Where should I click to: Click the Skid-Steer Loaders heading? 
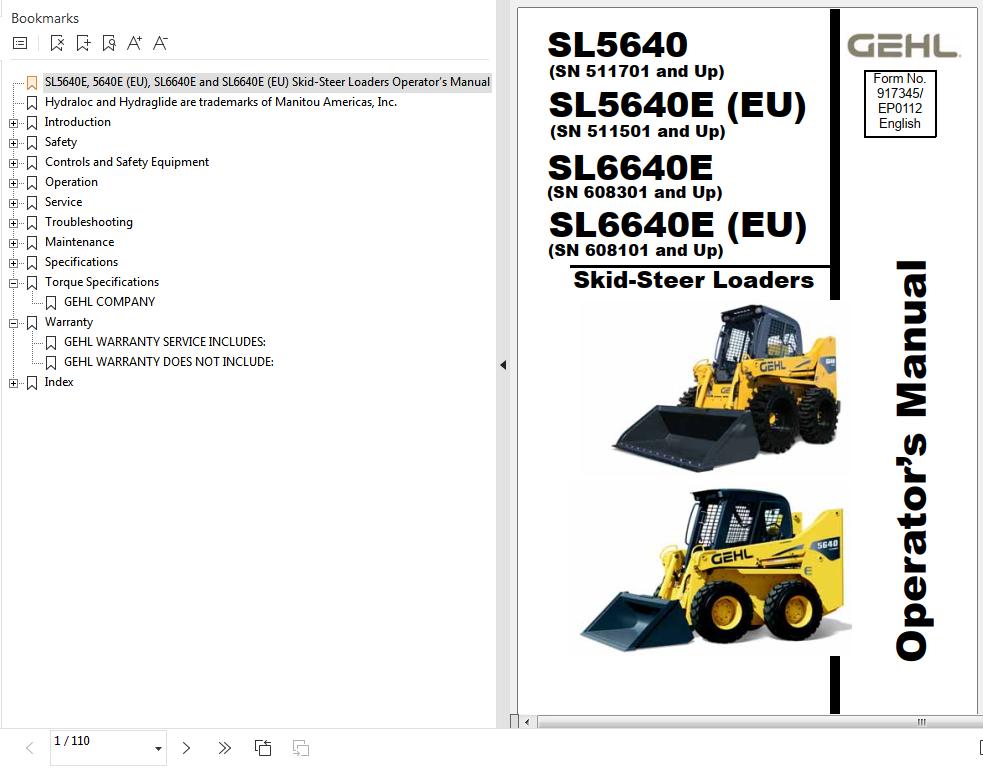[693, 280]
